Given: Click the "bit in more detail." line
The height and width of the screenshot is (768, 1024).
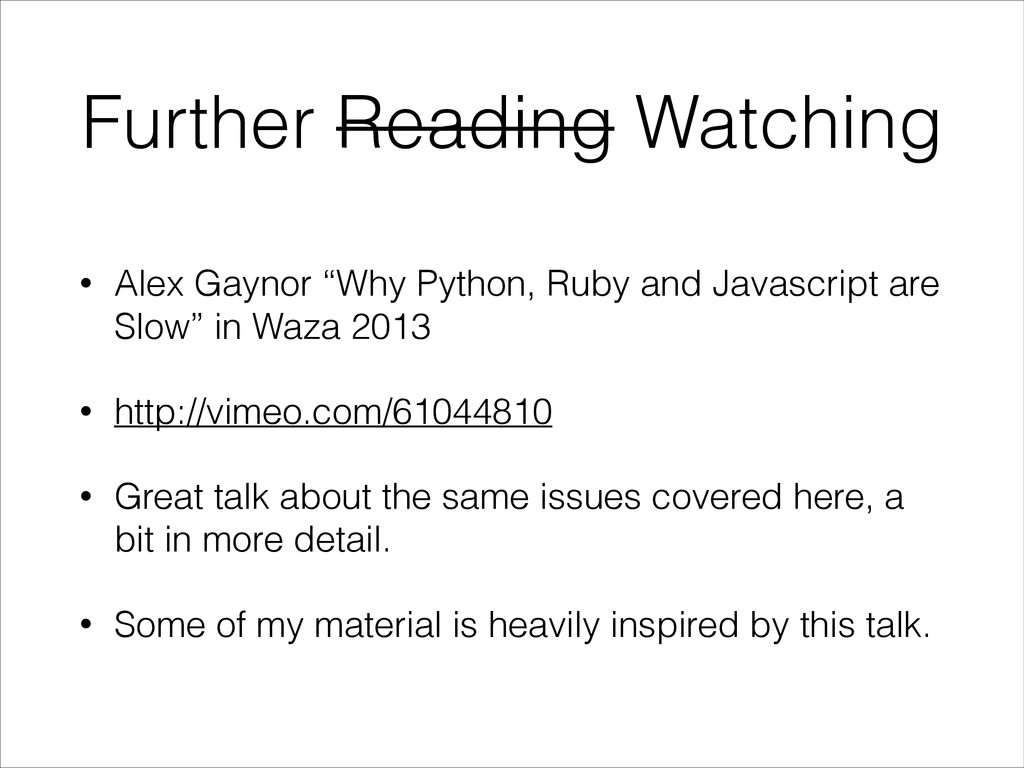Looking at the screenshot, I should (252, 539).
